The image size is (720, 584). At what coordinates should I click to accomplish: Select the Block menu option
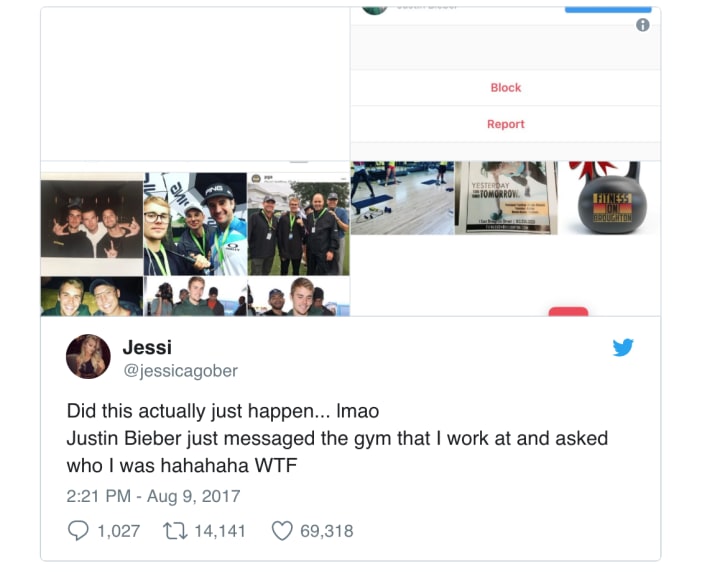tap(506, 88)
